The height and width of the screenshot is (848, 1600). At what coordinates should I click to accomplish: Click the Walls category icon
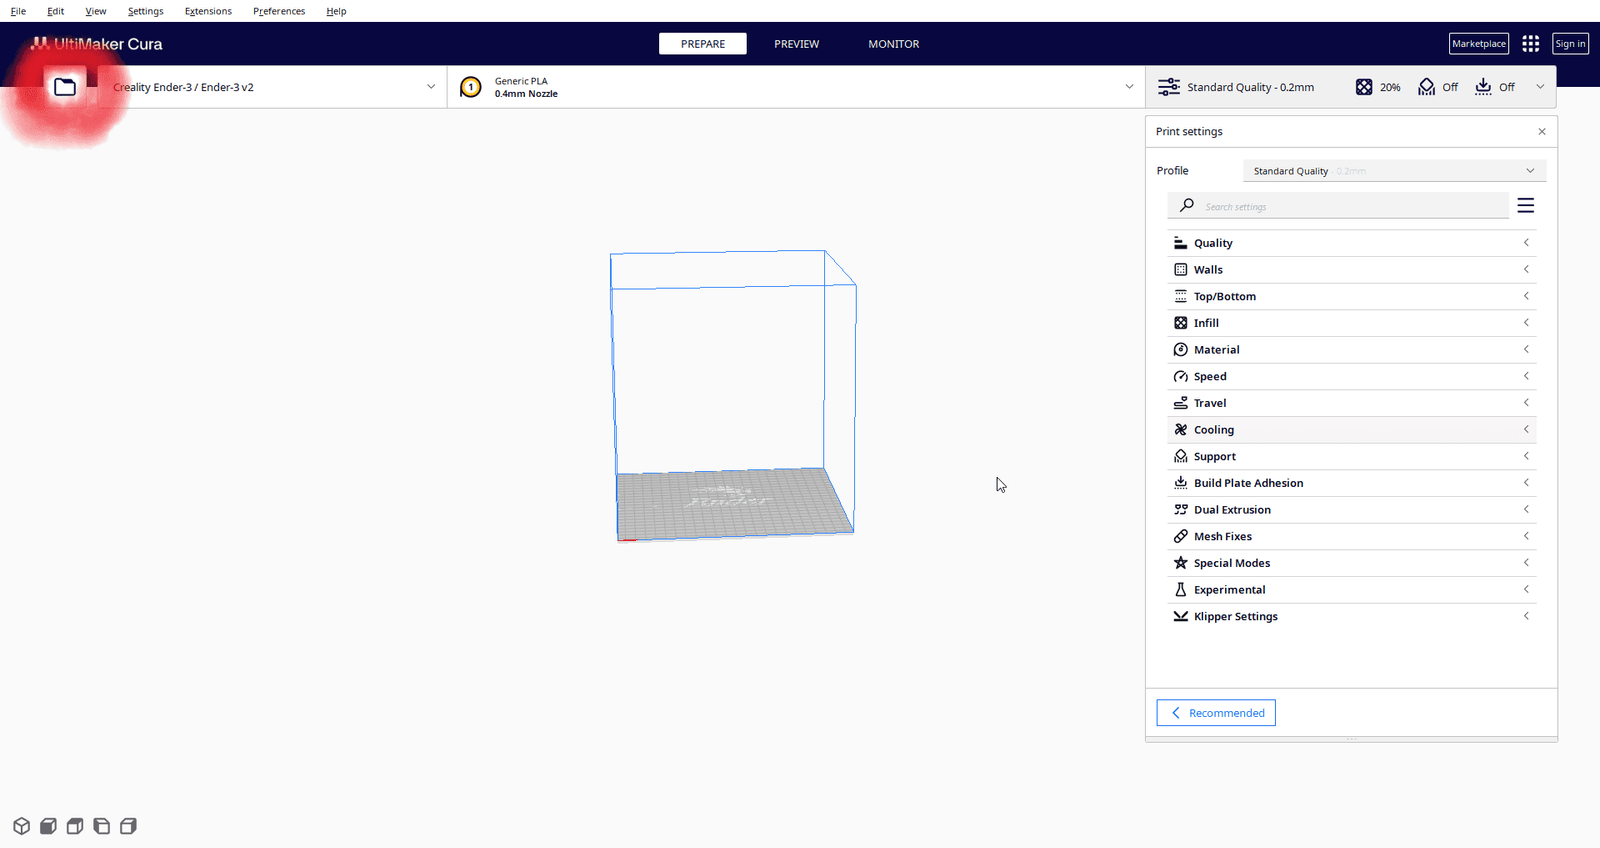pyautogui.click(x=1180, y=270)
